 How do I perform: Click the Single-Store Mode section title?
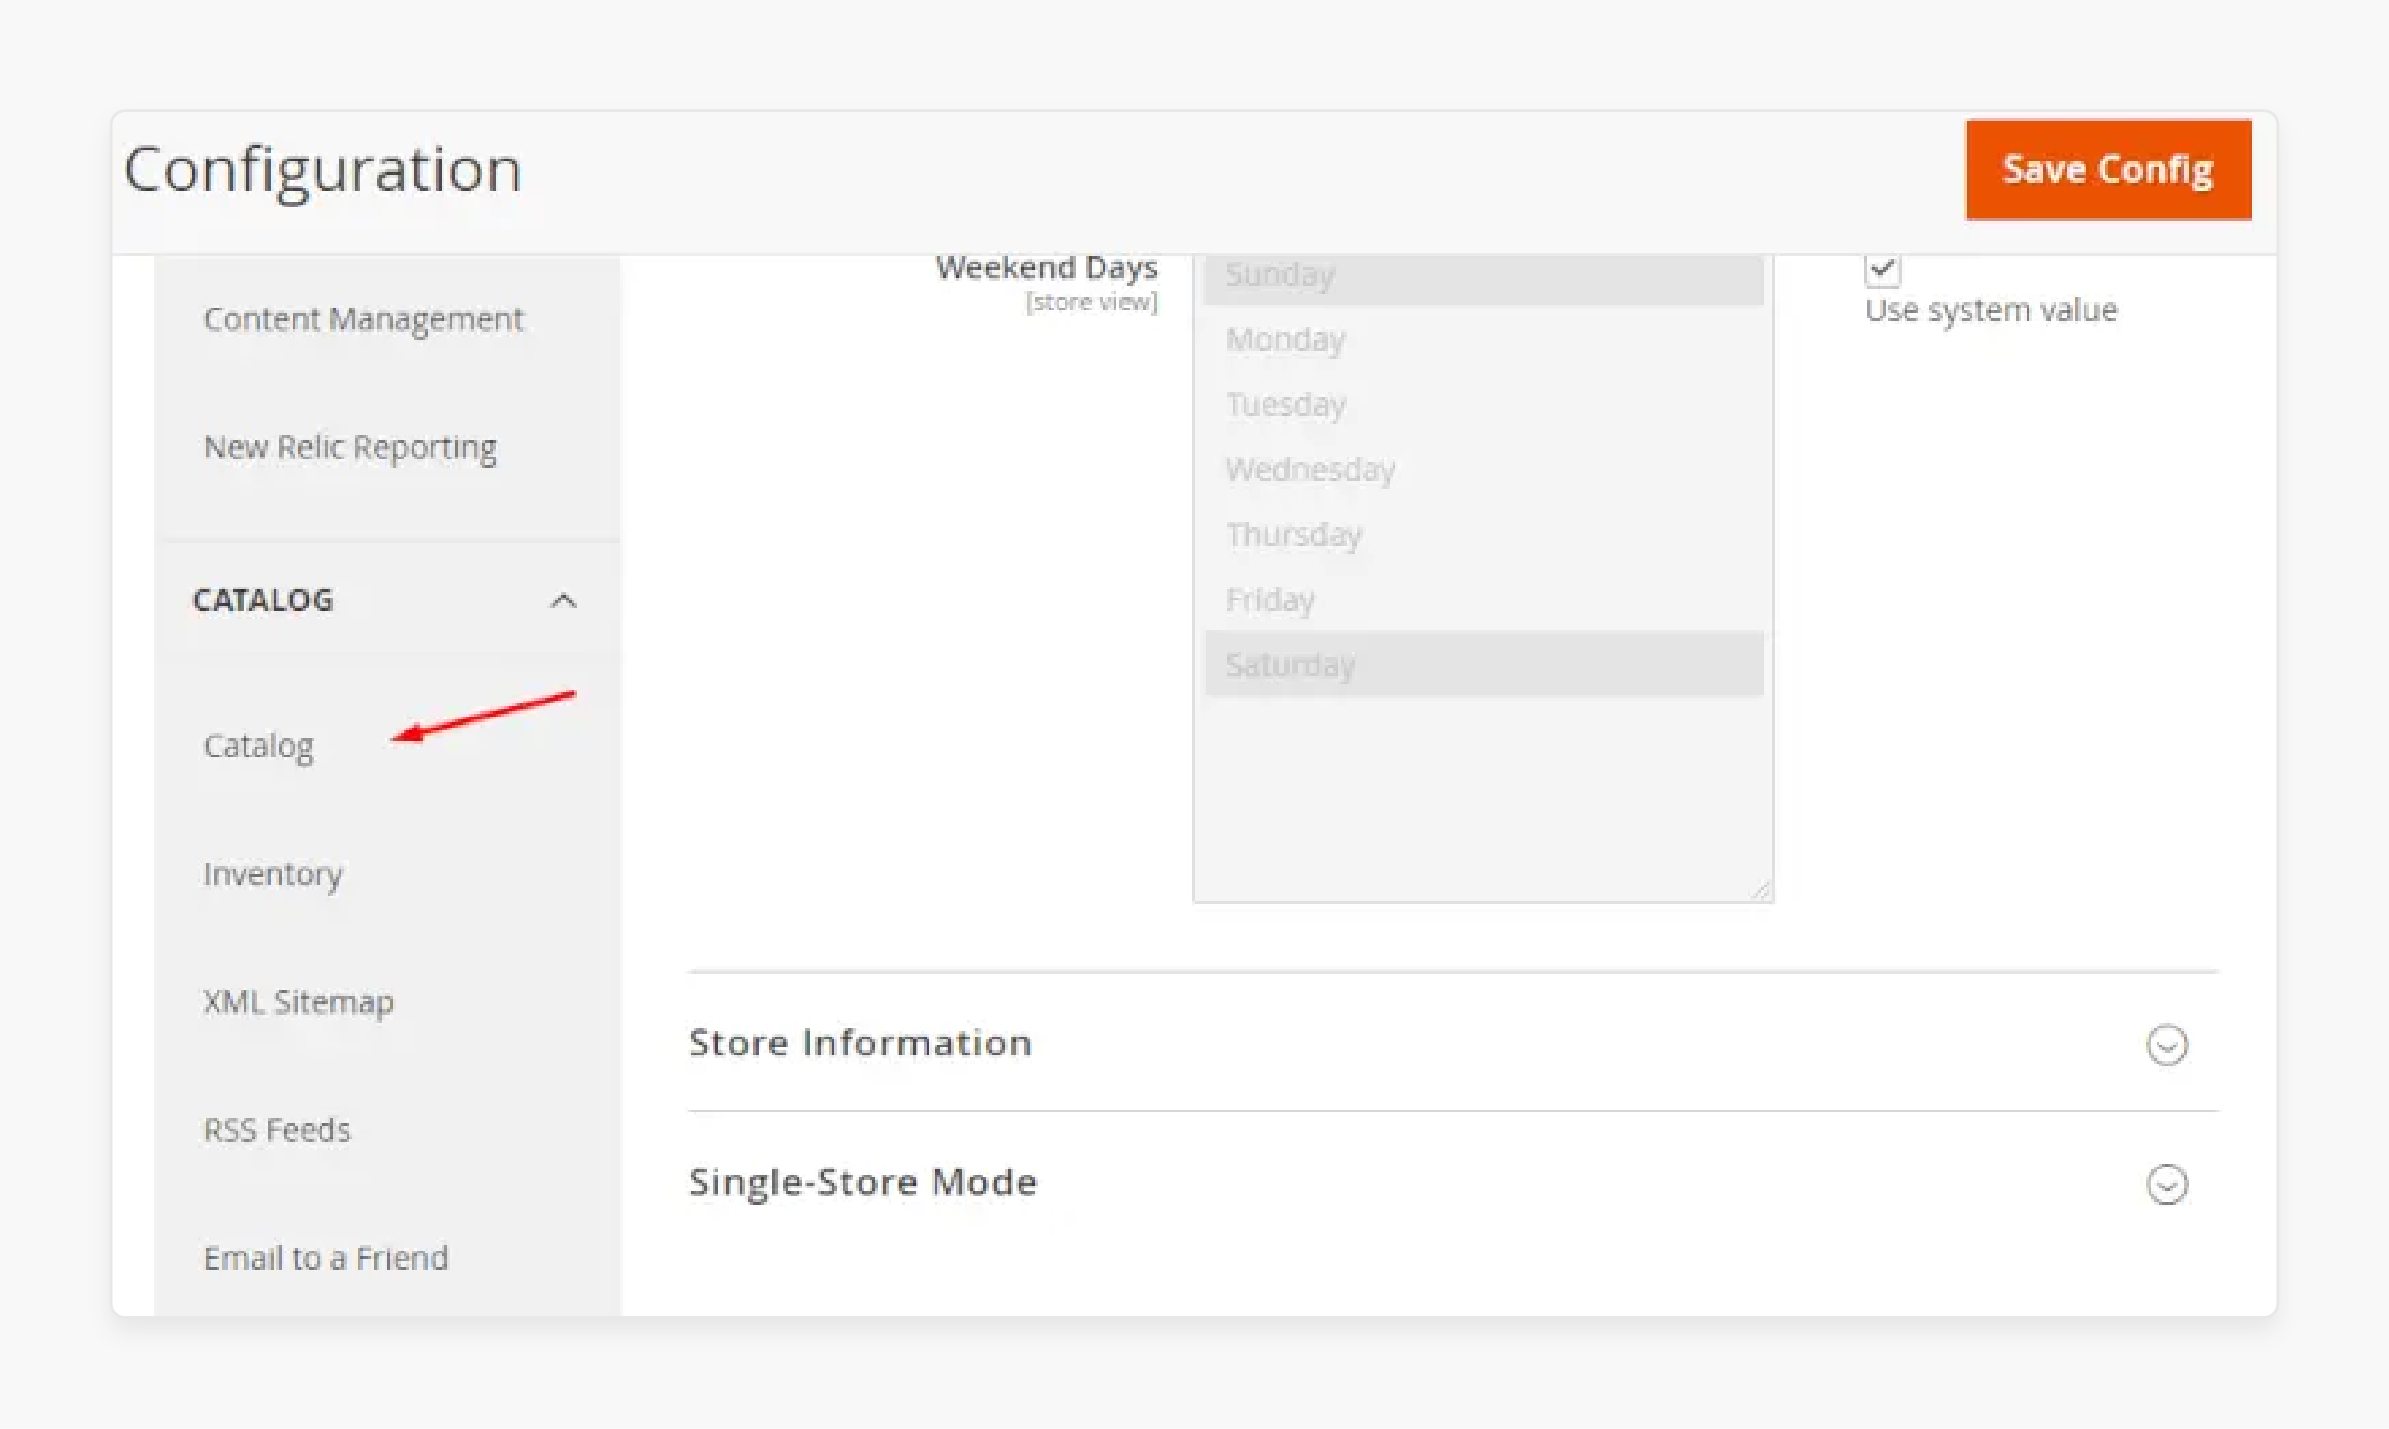click(863, 1182)
